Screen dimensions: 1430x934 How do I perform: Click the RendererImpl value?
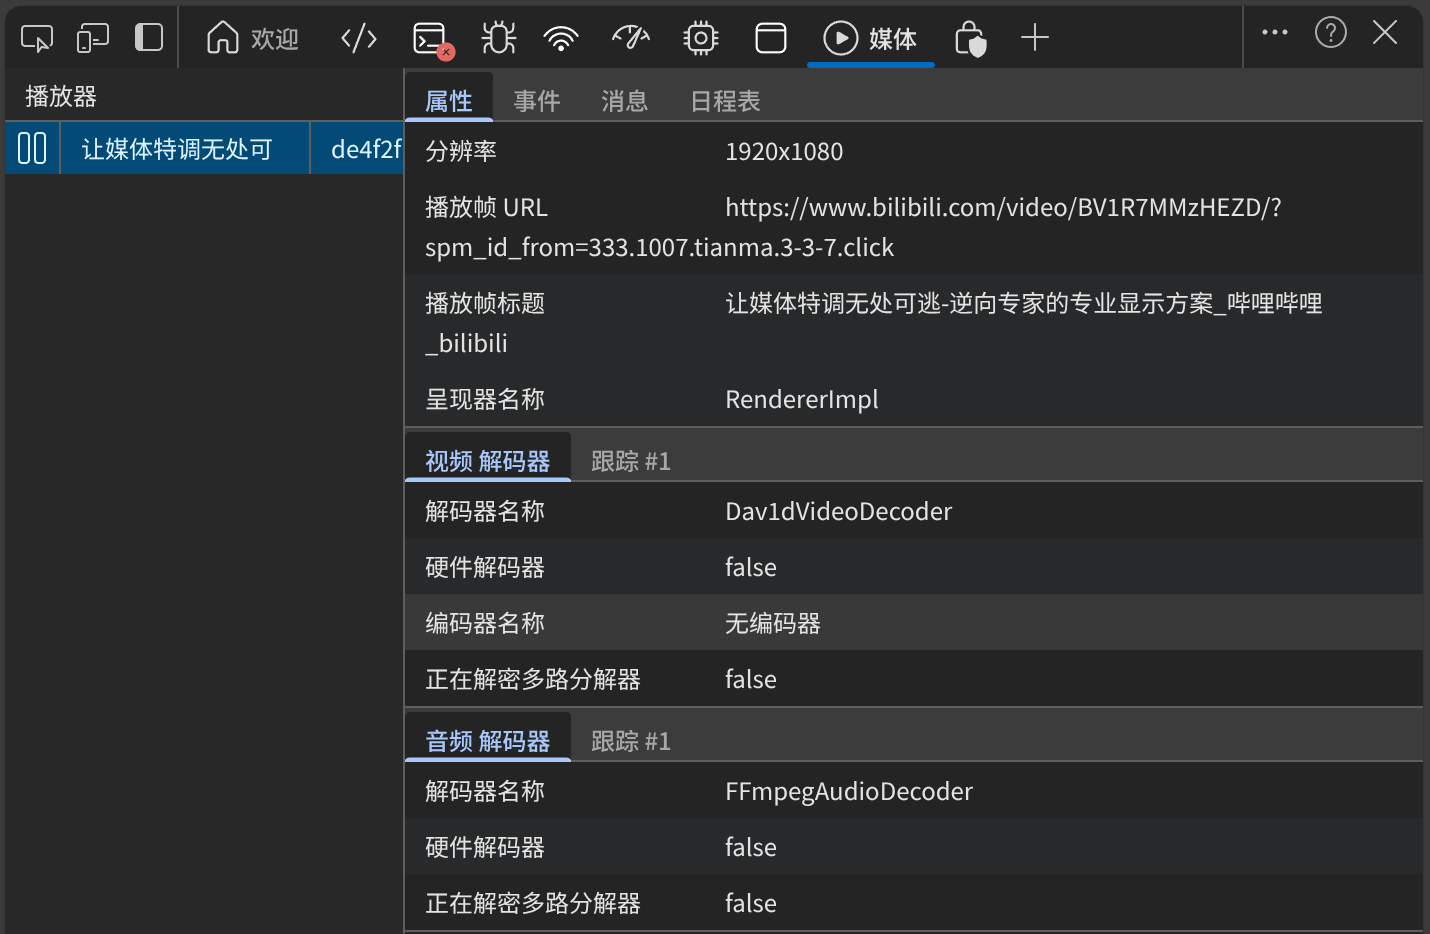click(x=802, y=399)
